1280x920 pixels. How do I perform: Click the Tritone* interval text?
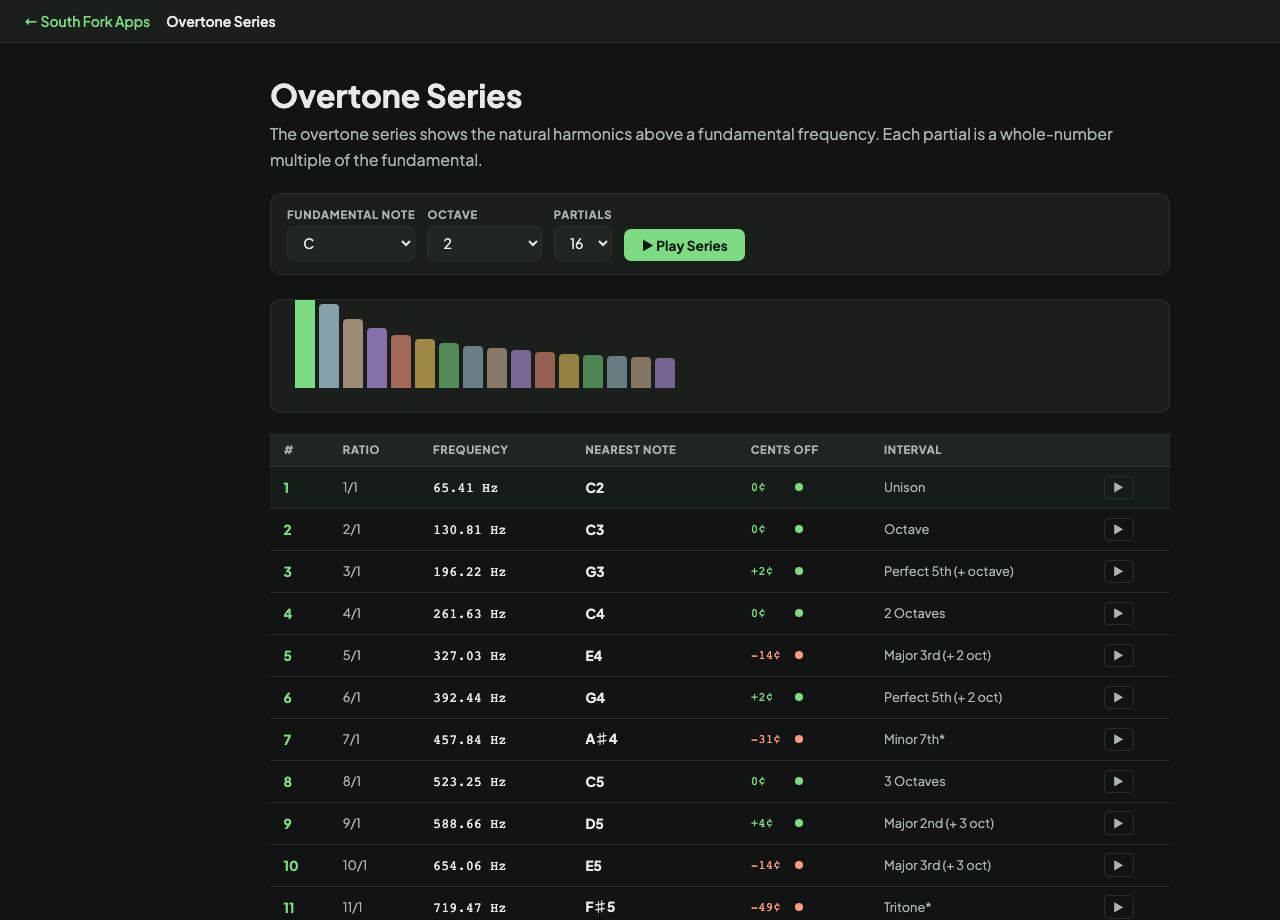907,907
